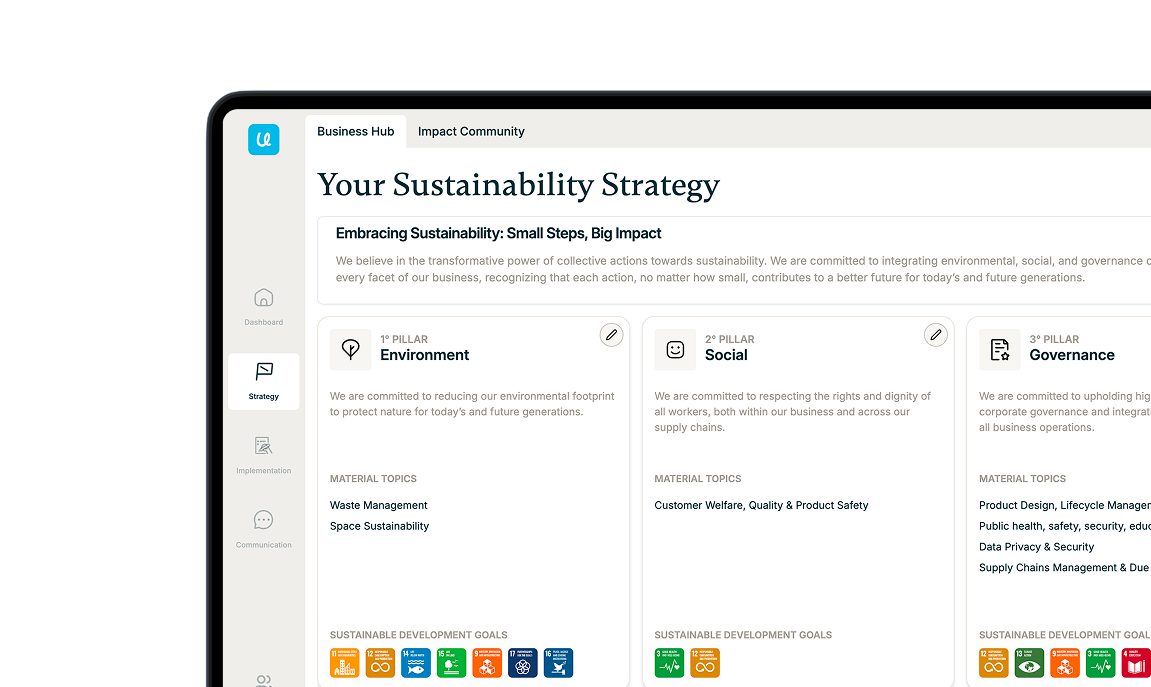
Task: Click Sustainable Development Goals label in Social card
Action: pos(743,635)
